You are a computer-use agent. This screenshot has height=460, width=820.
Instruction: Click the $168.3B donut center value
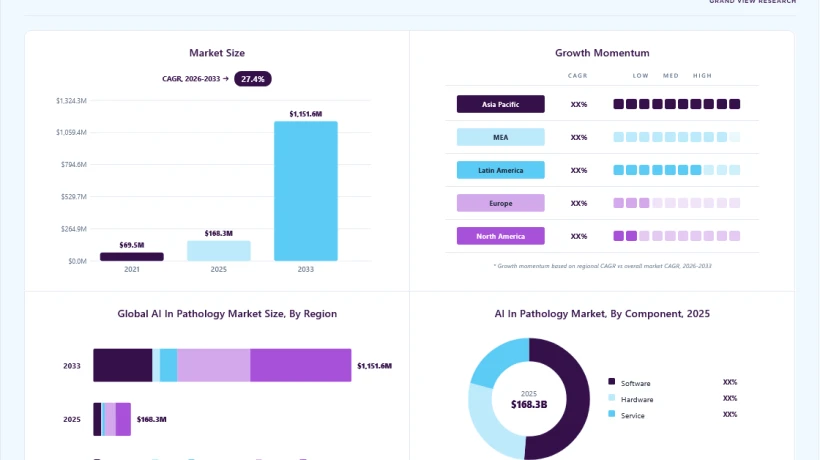tap(529, 405)
